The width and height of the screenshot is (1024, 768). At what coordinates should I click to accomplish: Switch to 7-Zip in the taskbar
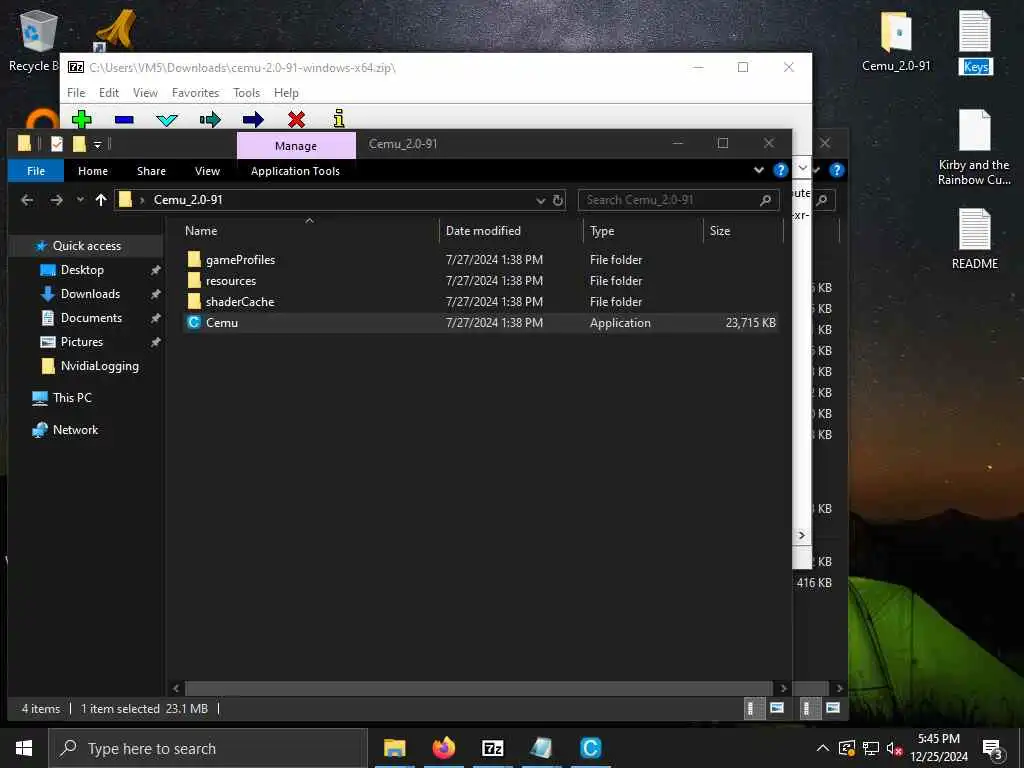point(492,748)
